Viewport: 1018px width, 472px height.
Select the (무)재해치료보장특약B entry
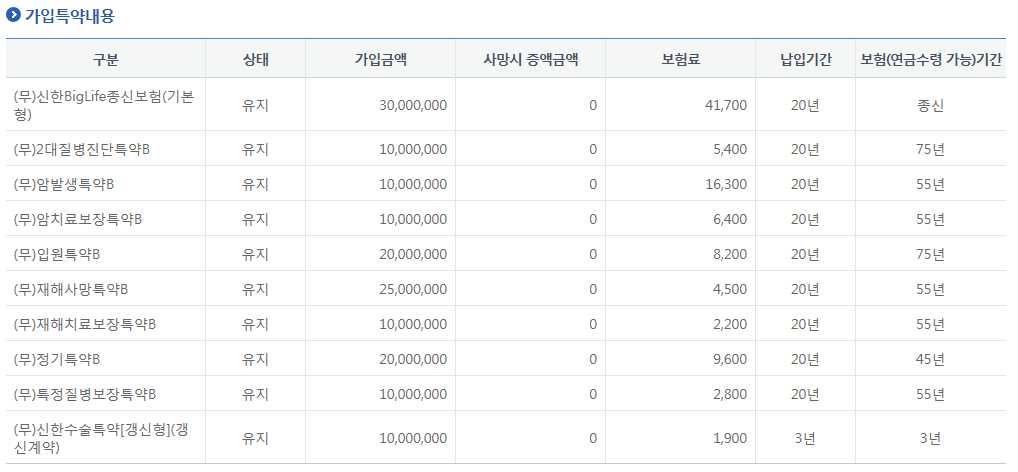click(85, 324)
